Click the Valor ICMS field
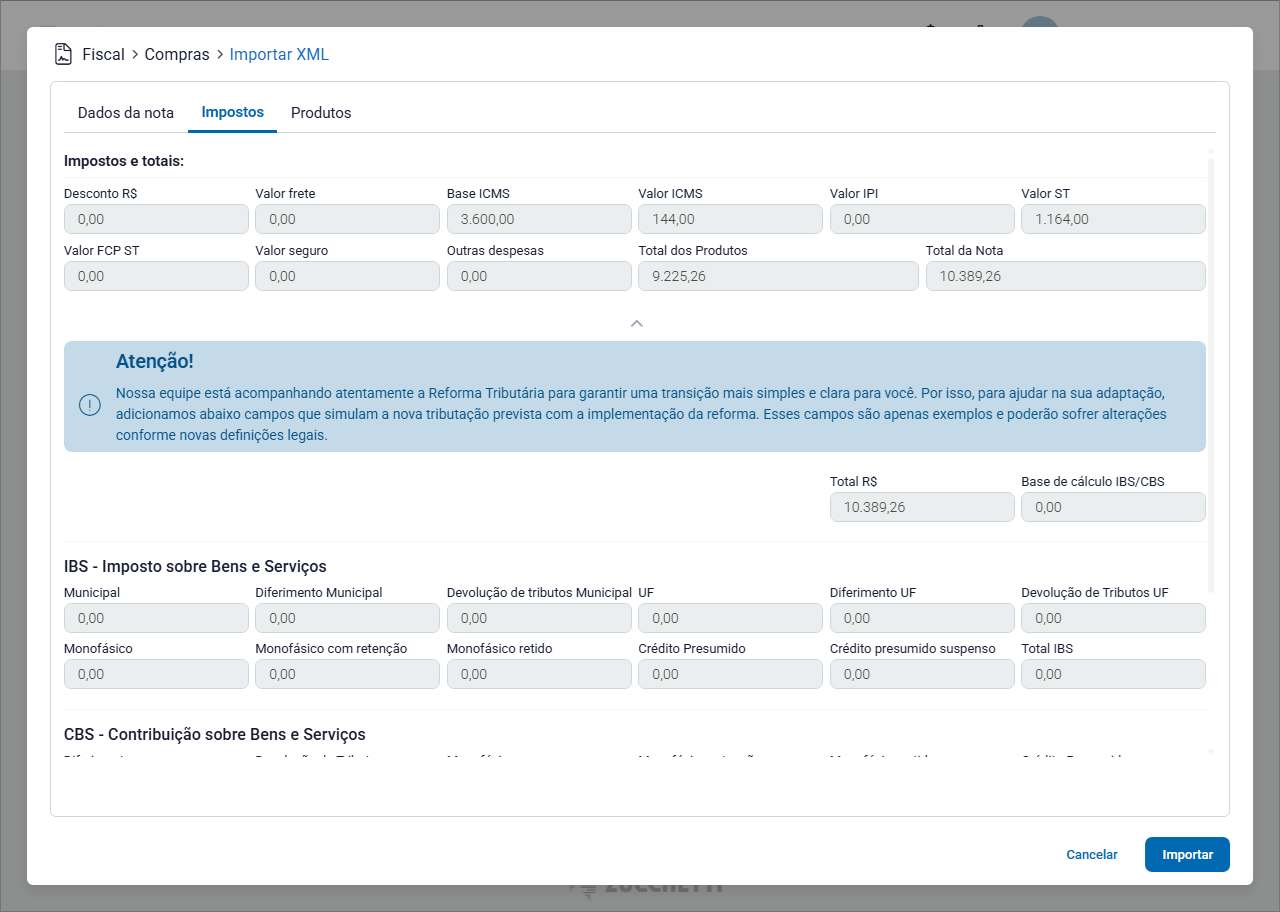Viewport: 1280px width, 912px height. pos(730,219)
